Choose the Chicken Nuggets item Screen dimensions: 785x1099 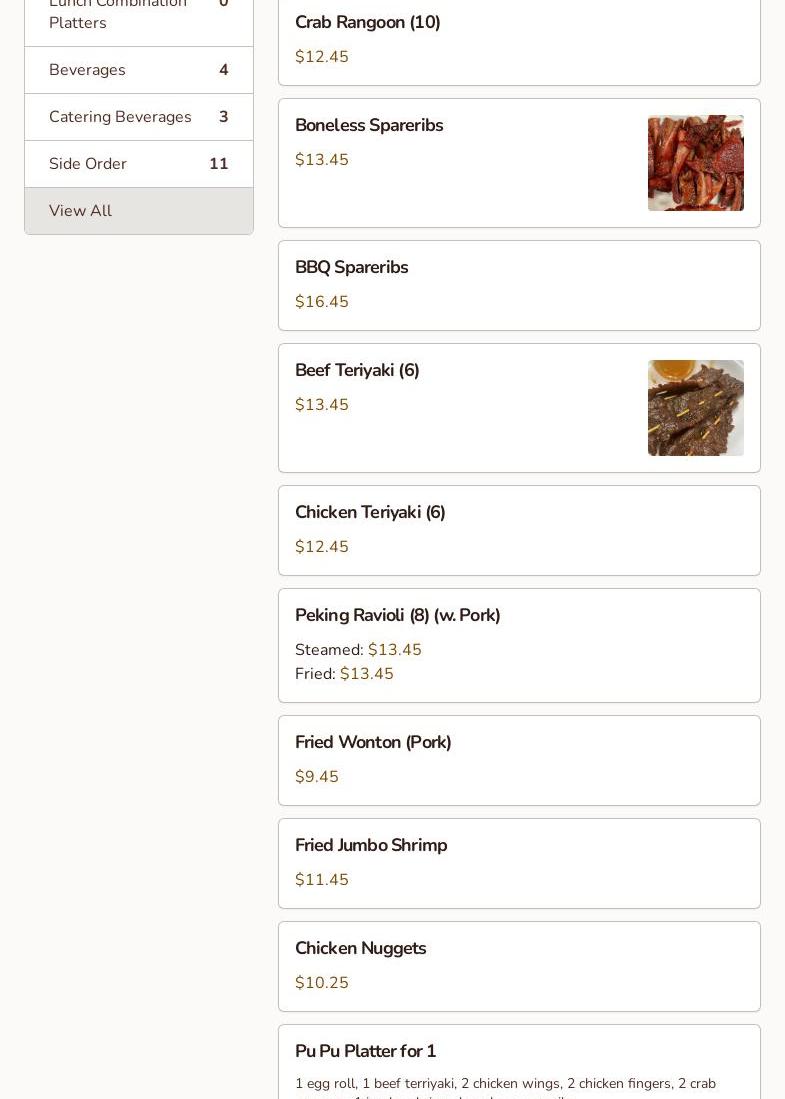[360, 948]
